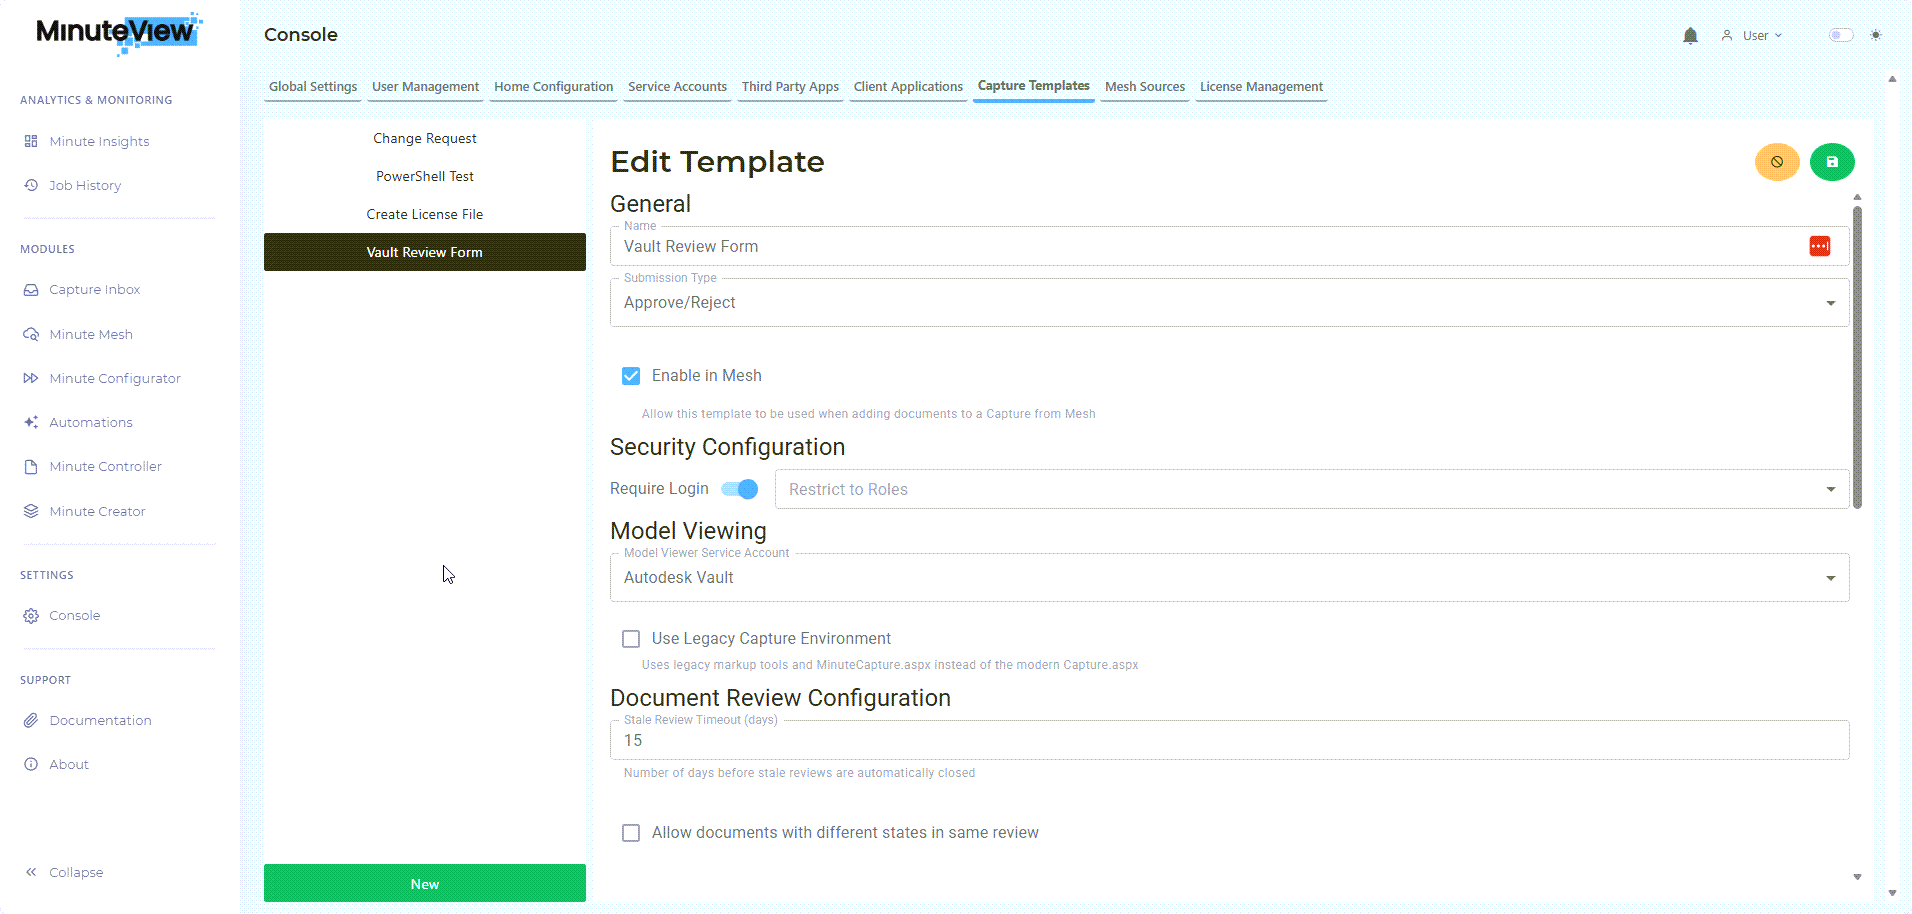This screenshot has width=1912, height=914.
Task: Launch the Minute Configurator module
Action: tap(115, 378)
